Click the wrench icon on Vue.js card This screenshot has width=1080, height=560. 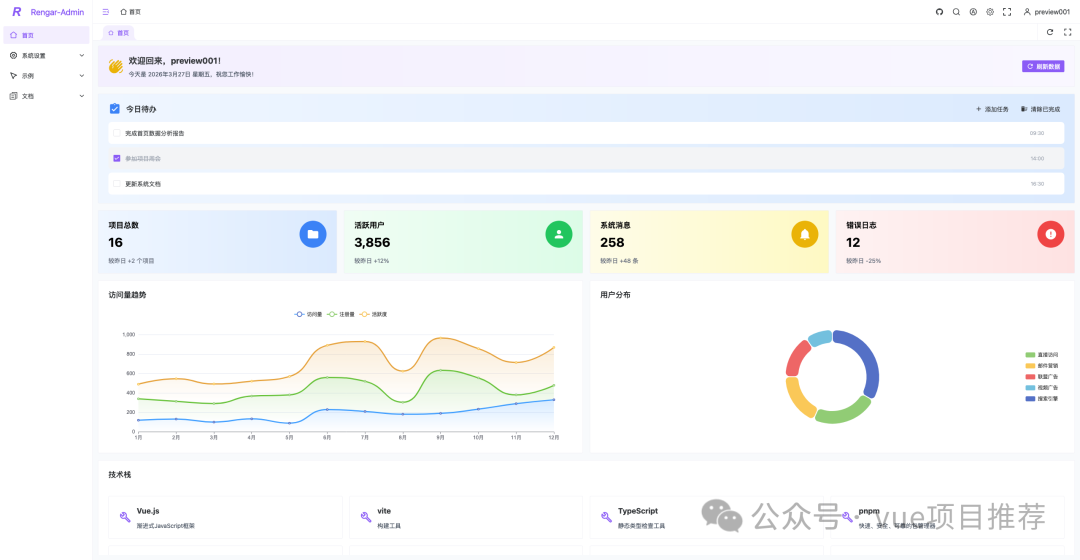pos(125,517)
